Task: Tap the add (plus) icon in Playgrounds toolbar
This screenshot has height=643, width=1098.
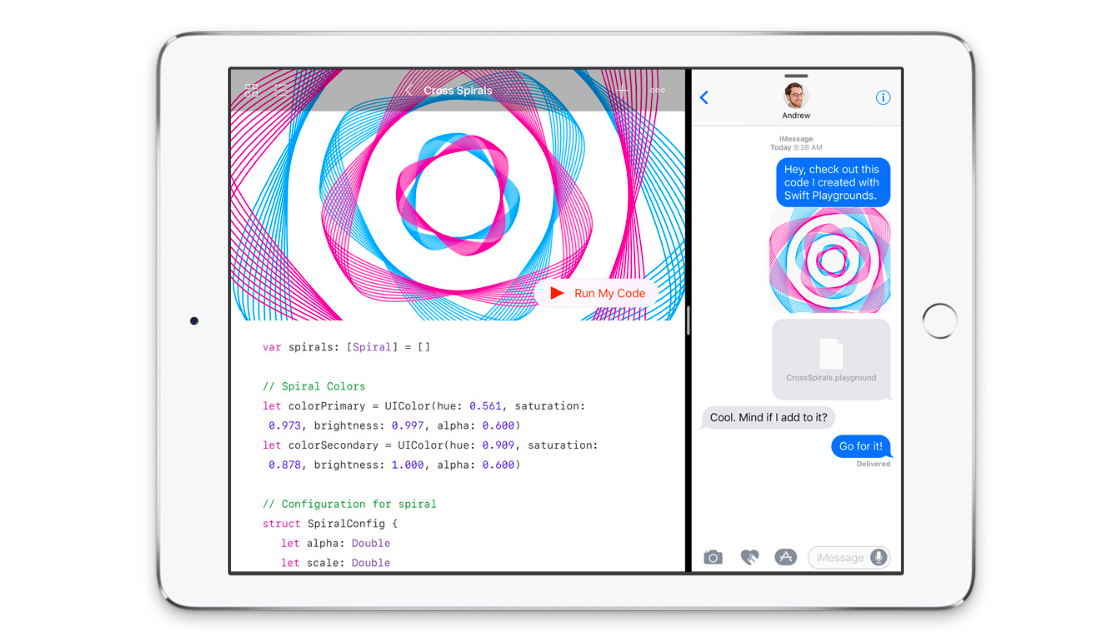Action: [x=622, y=90]
